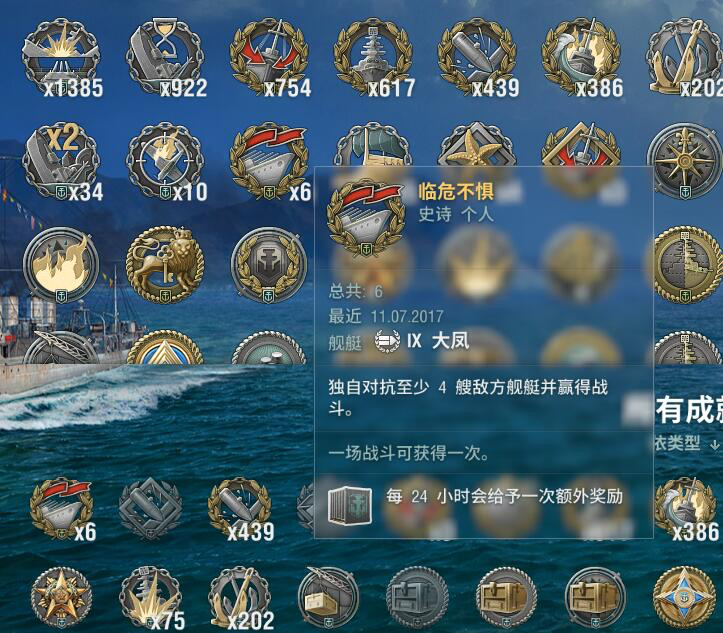Click the wave and burning ship badge x386

pyautogui.click(x=581, y=57)
